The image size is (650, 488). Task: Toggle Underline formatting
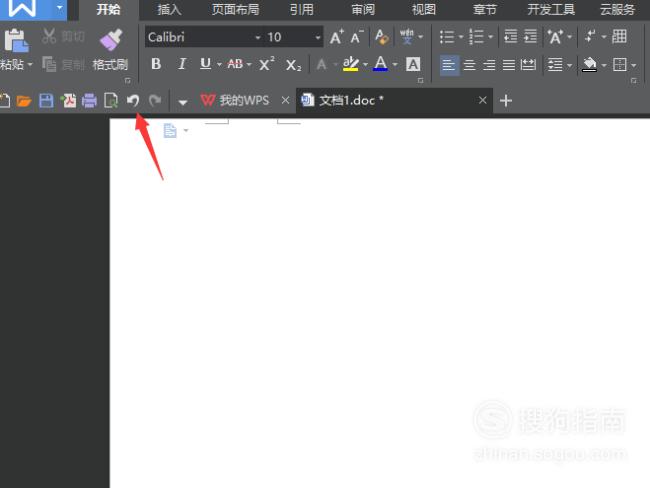pos(205,64)
